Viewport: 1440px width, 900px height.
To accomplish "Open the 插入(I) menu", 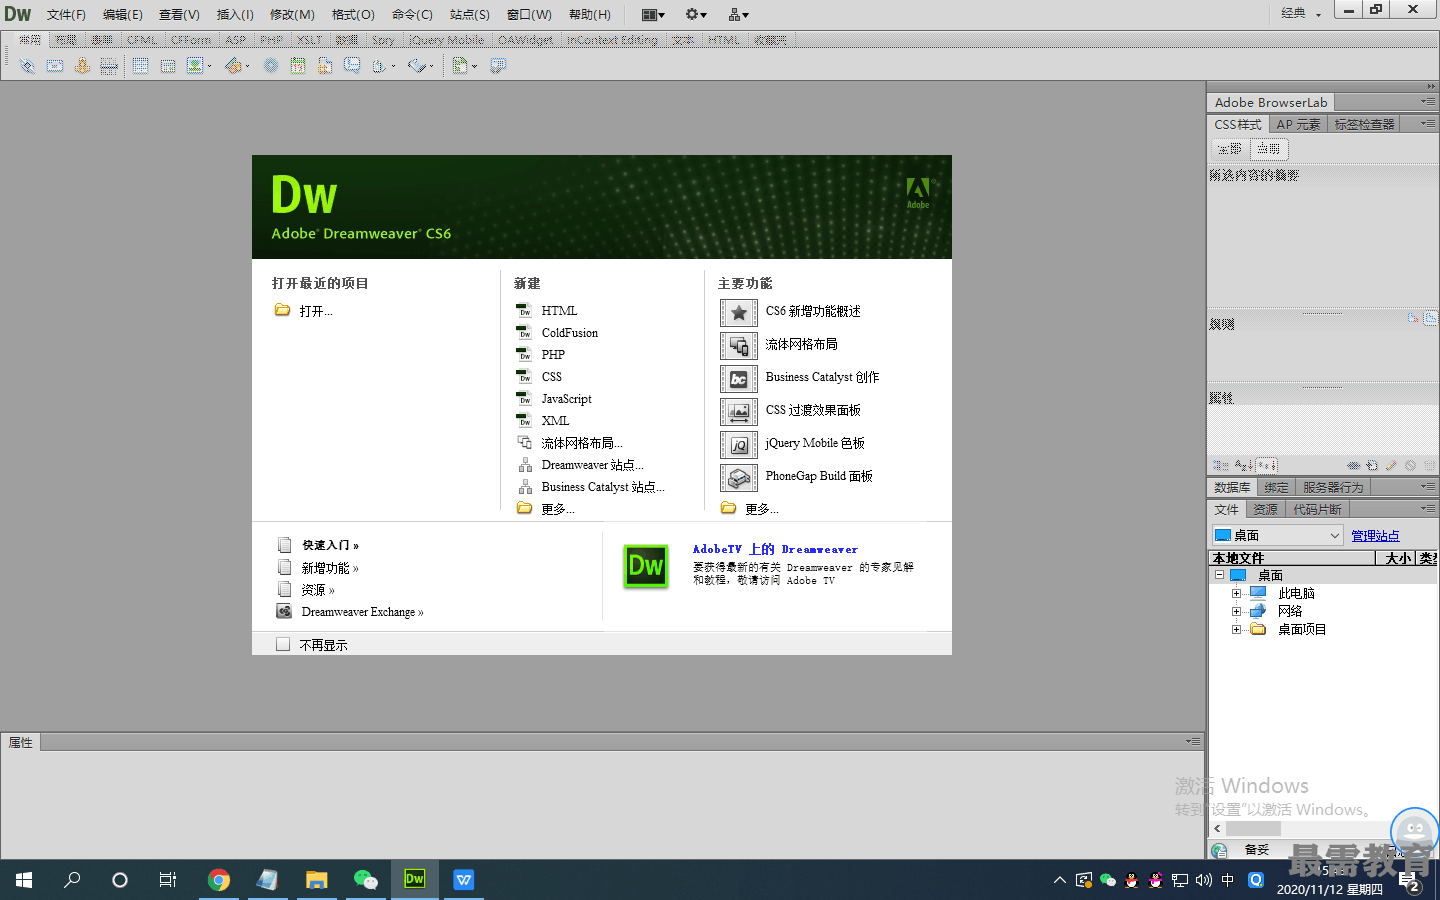I will click(x=235, y=14).
